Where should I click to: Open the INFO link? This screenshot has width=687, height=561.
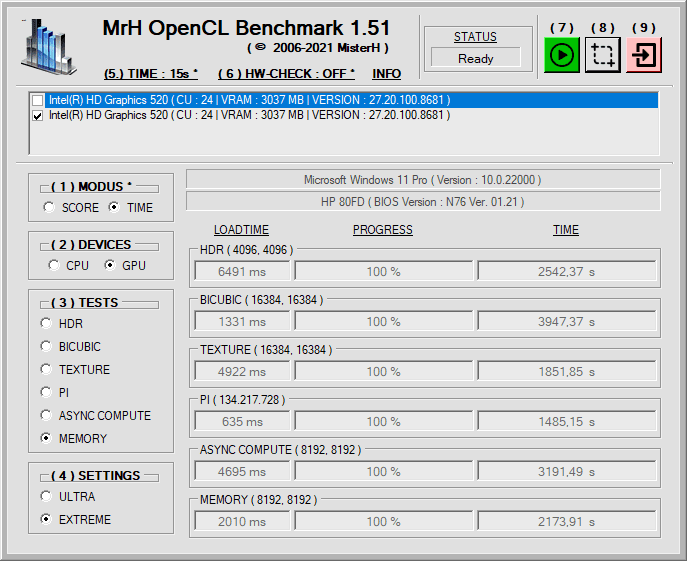(386, 74)
